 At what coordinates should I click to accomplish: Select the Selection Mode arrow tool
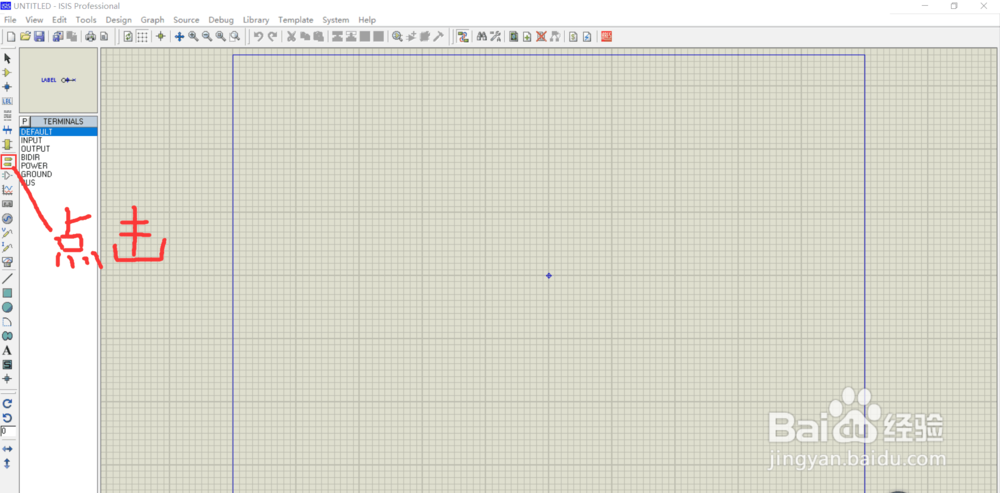tap(8, 58)
